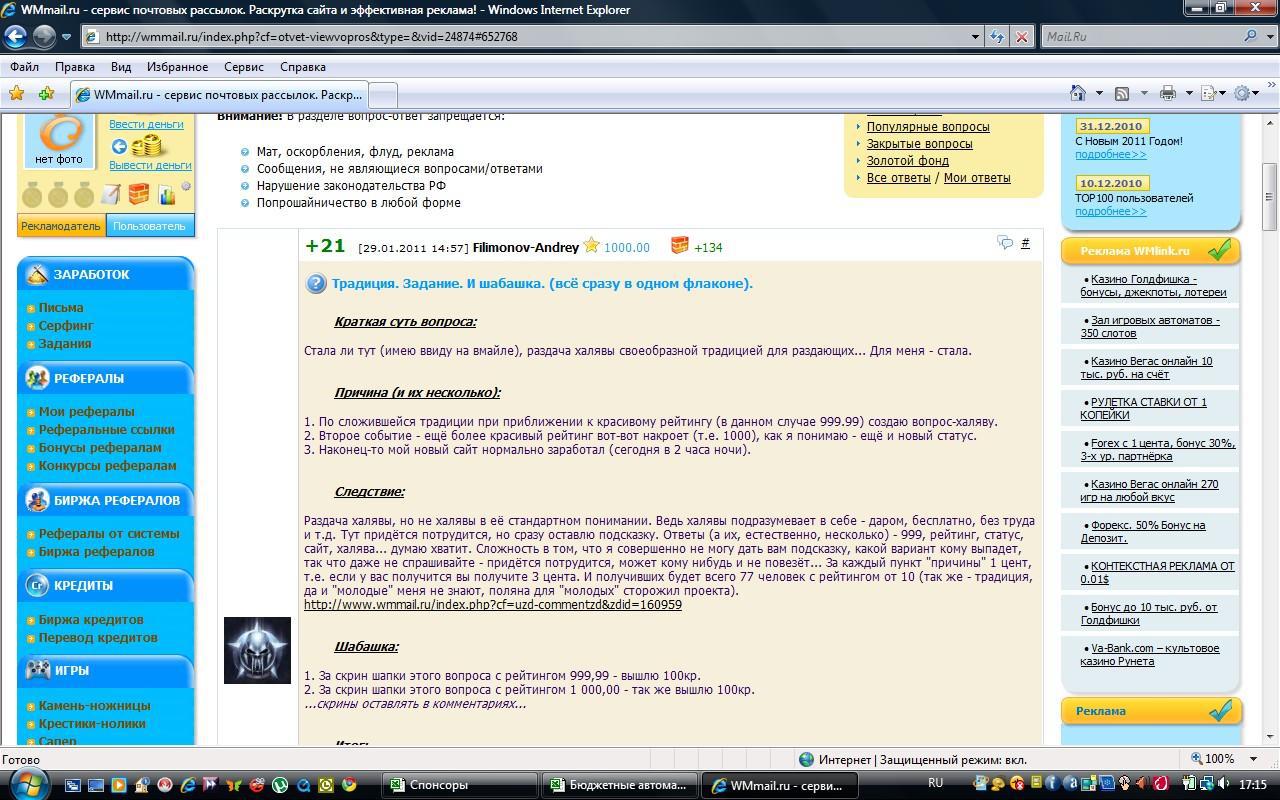Open the Сервис menu

point(244,67)
